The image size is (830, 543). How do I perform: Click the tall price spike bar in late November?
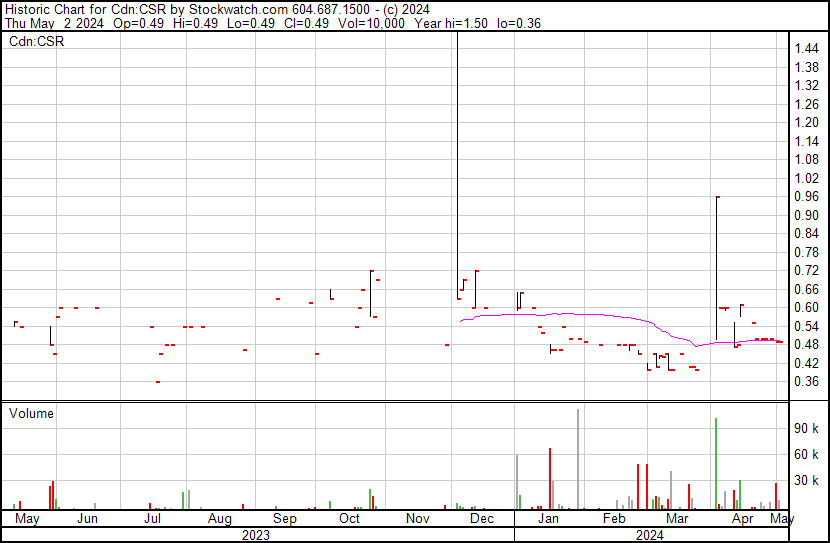pos(458,164)
